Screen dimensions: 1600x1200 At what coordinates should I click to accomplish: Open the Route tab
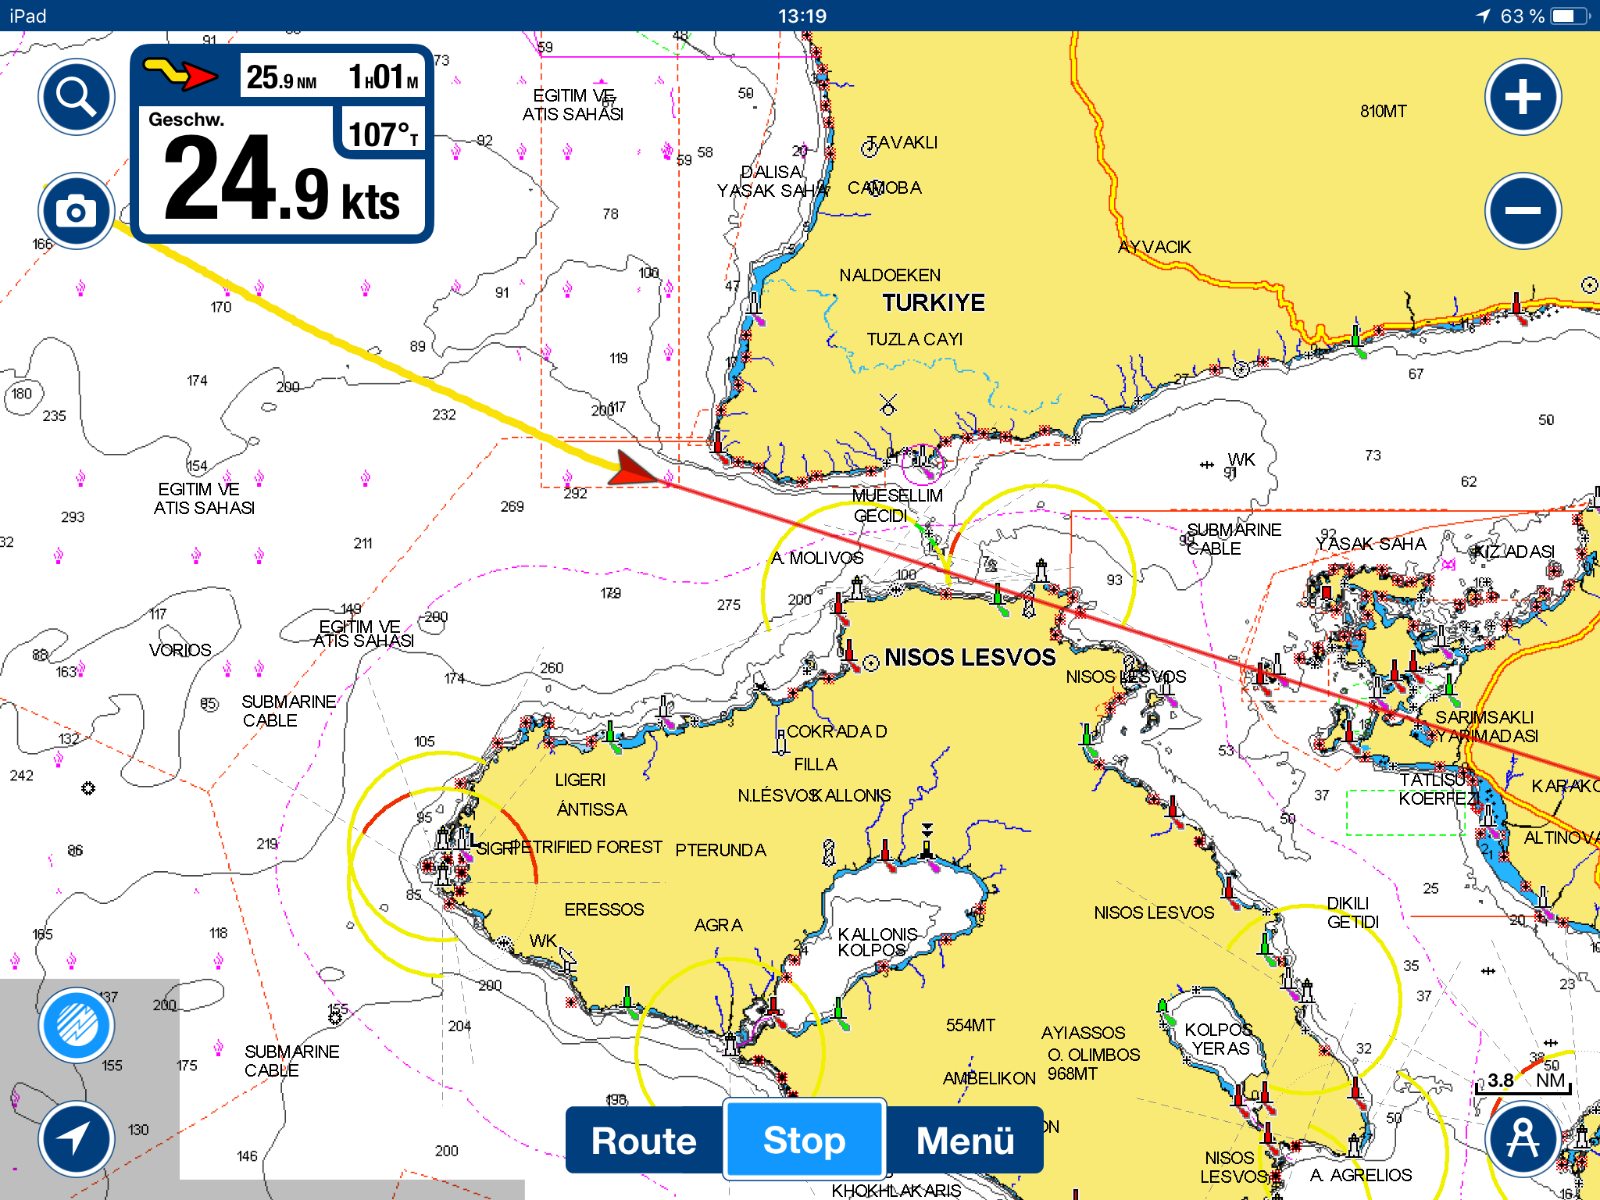[644, 1140]
